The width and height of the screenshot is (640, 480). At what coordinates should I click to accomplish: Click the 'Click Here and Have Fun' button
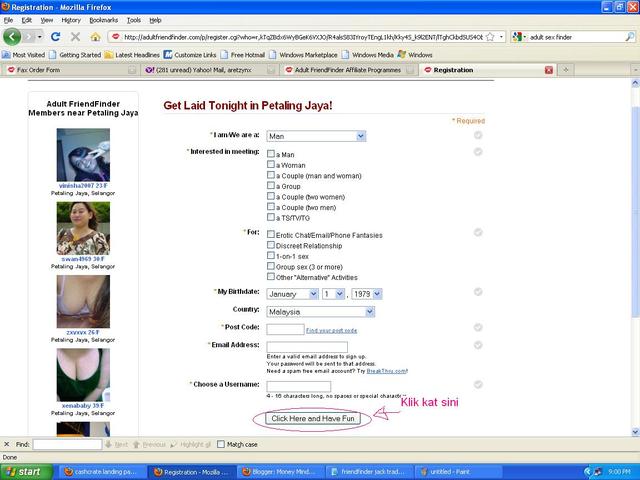[x=313, y=418]
